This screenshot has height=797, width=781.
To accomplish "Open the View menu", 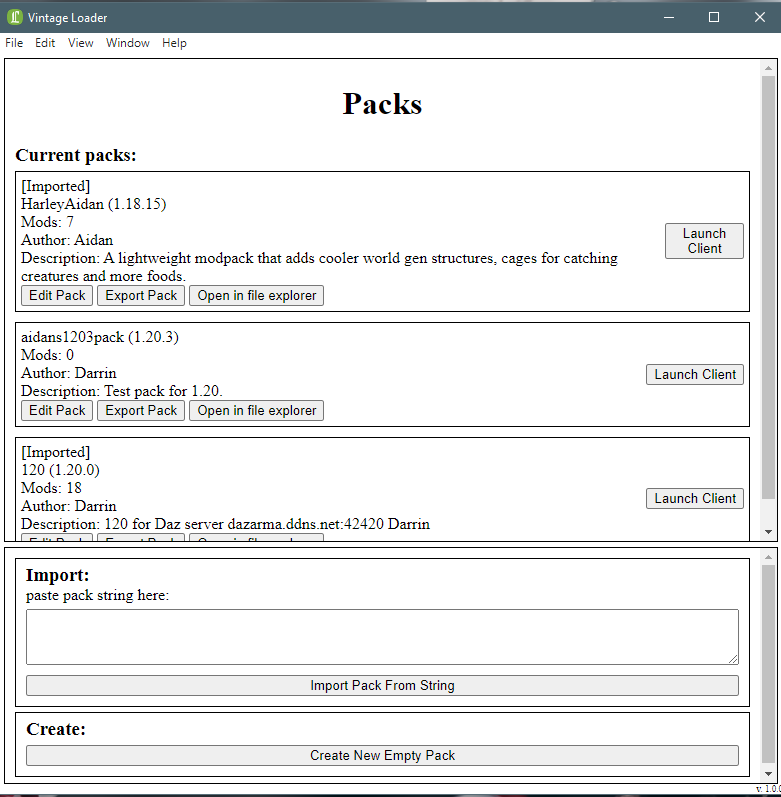I will click(80, 43).
